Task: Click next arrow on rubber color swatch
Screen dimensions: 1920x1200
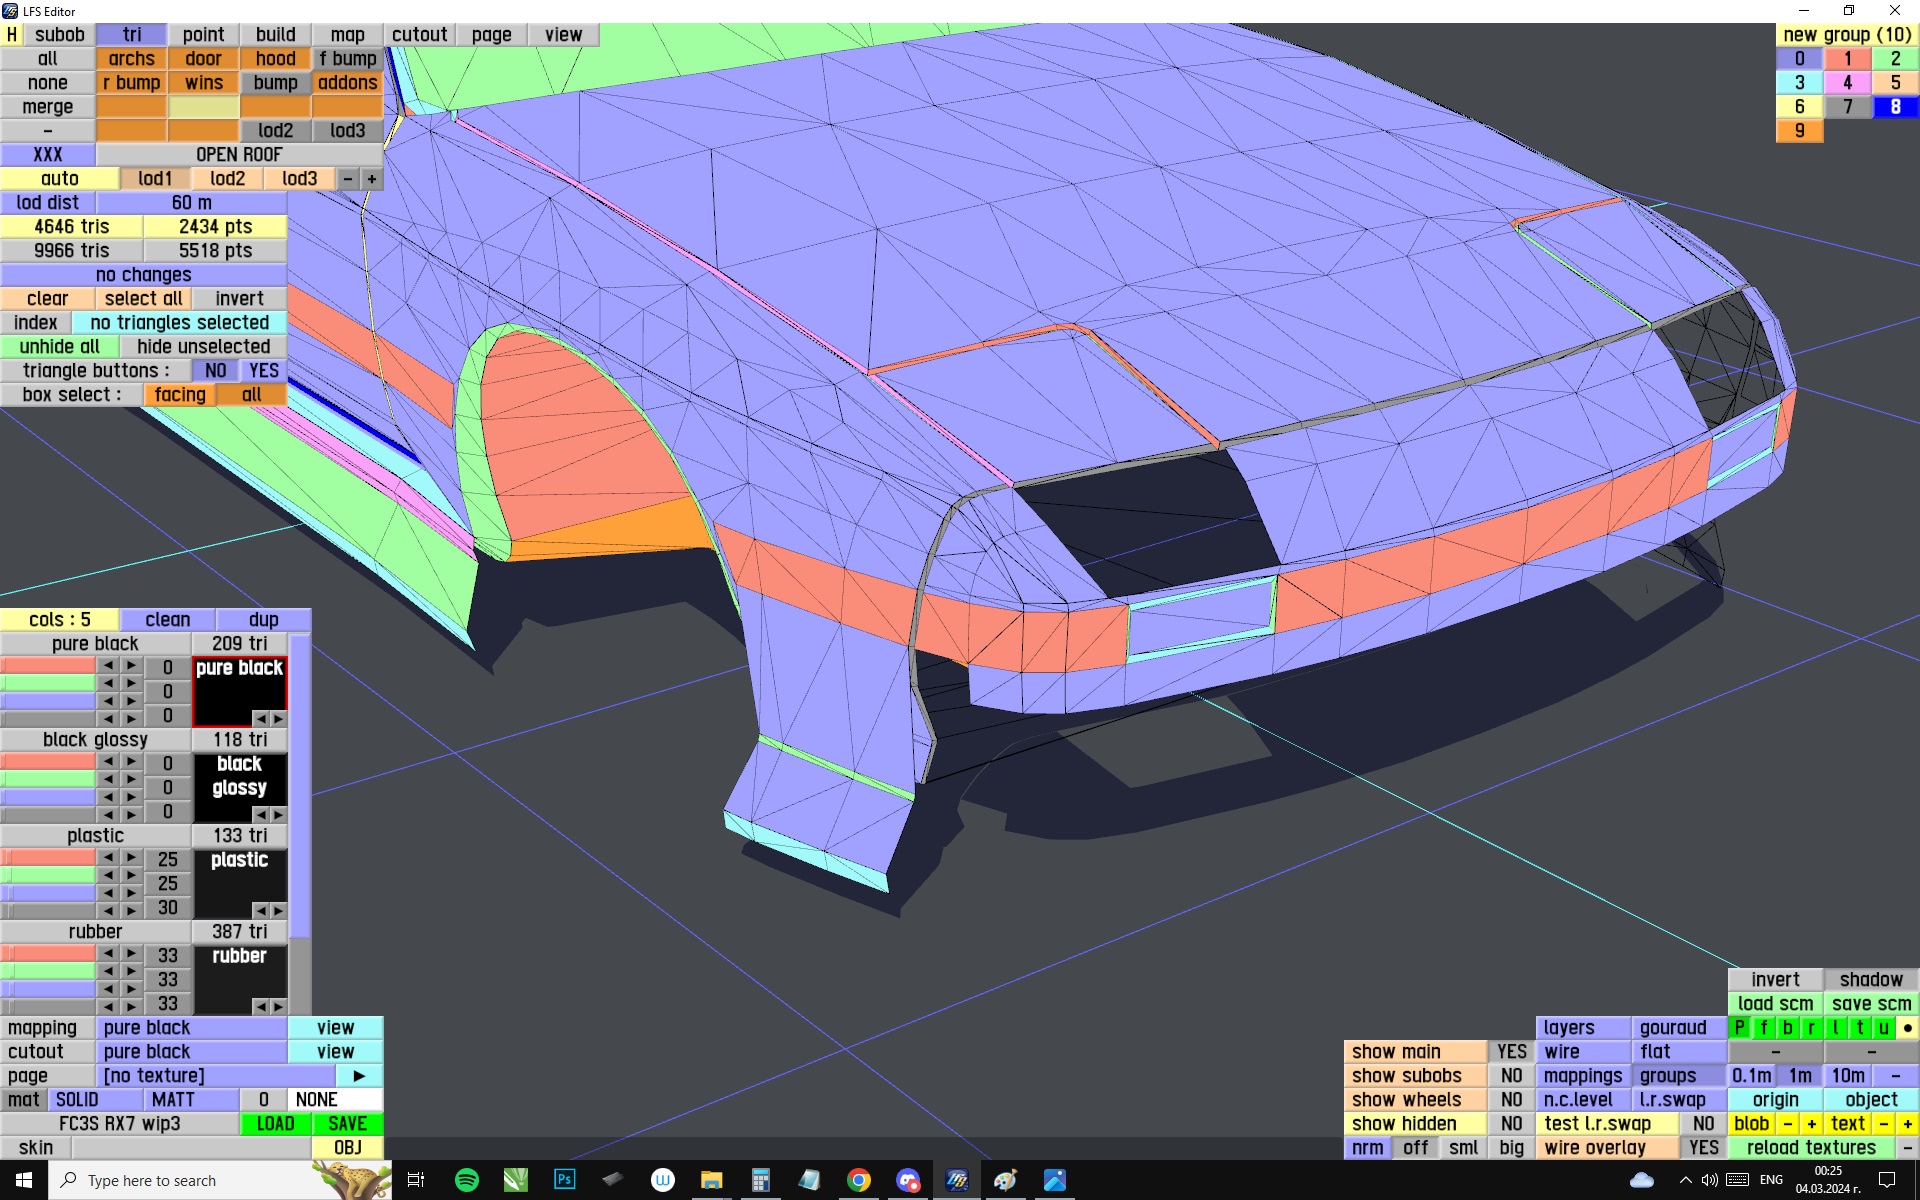Action: (x=278, y=1006)
